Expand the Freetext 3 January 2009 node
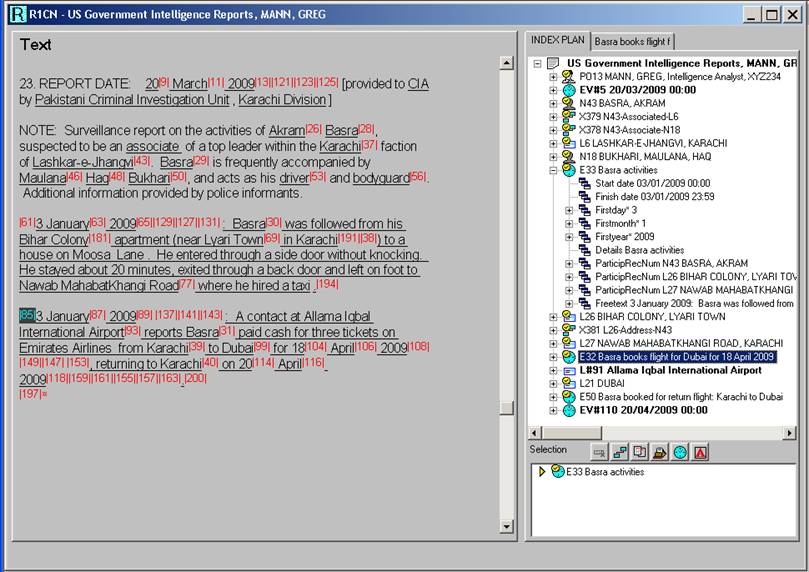Viewport: 809px width, 572px height. click(x=569, y=303)
